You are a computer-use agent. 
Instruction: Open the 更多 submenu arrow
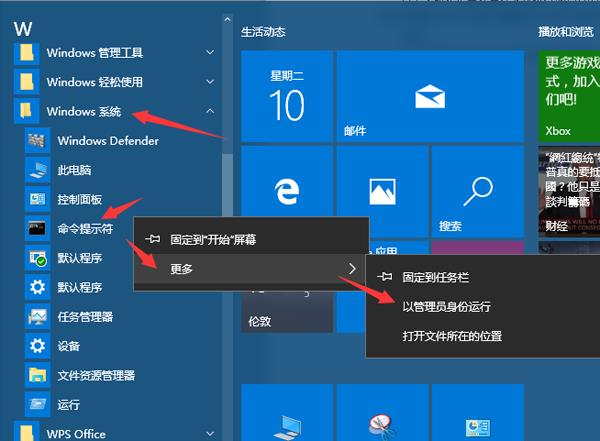tap(352, 269)
